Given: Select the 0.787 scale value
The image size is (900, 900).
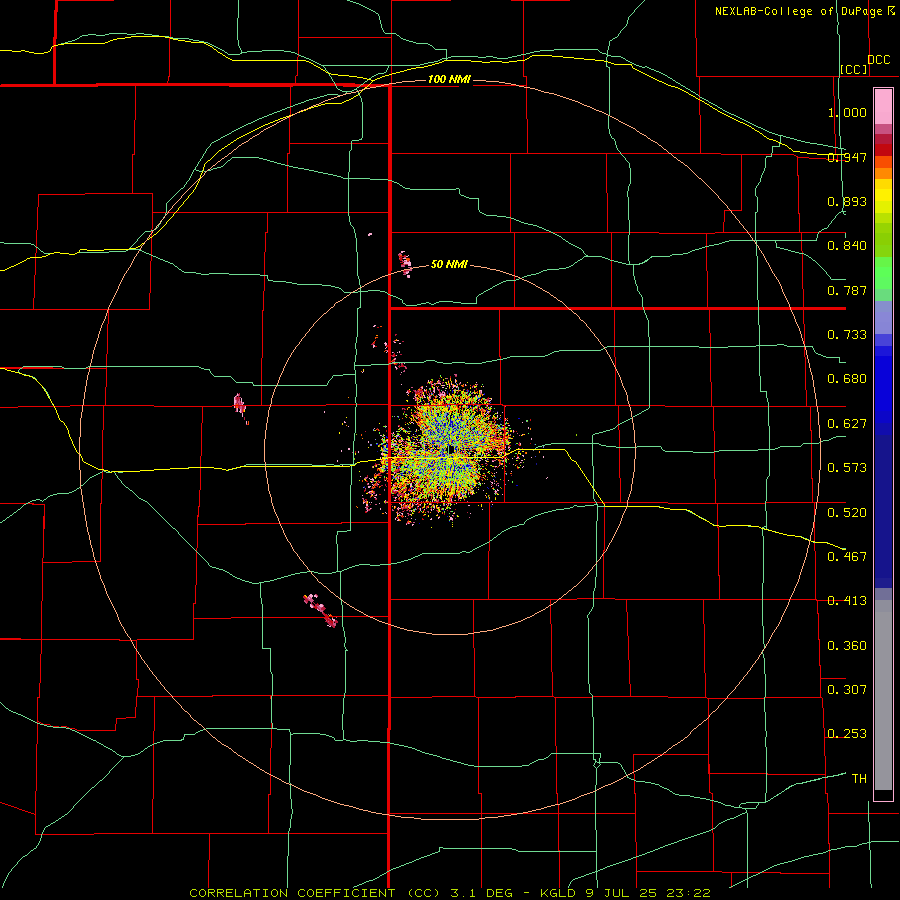Looking at the screenshot, I should [x=847, y=290].
